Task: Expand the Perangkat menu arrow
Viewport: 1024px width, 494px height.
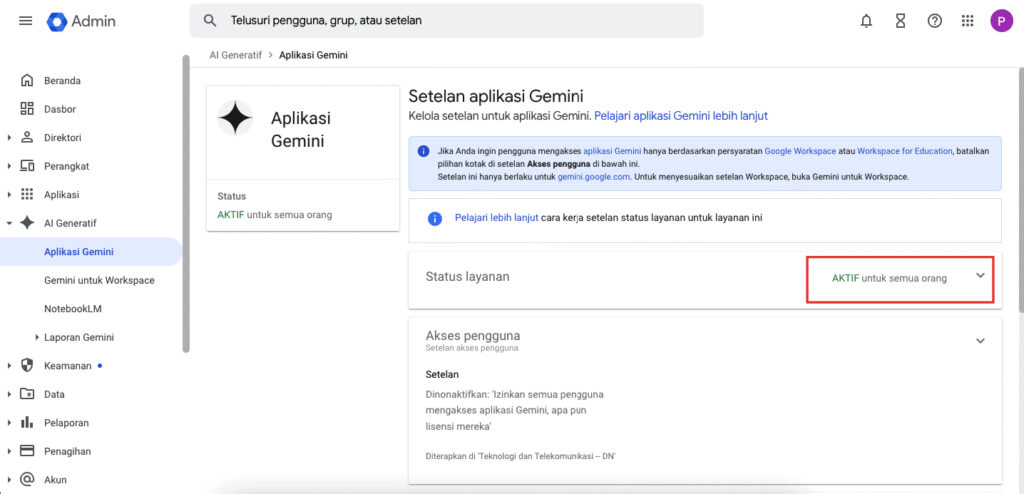Action: tap(9, 166)
